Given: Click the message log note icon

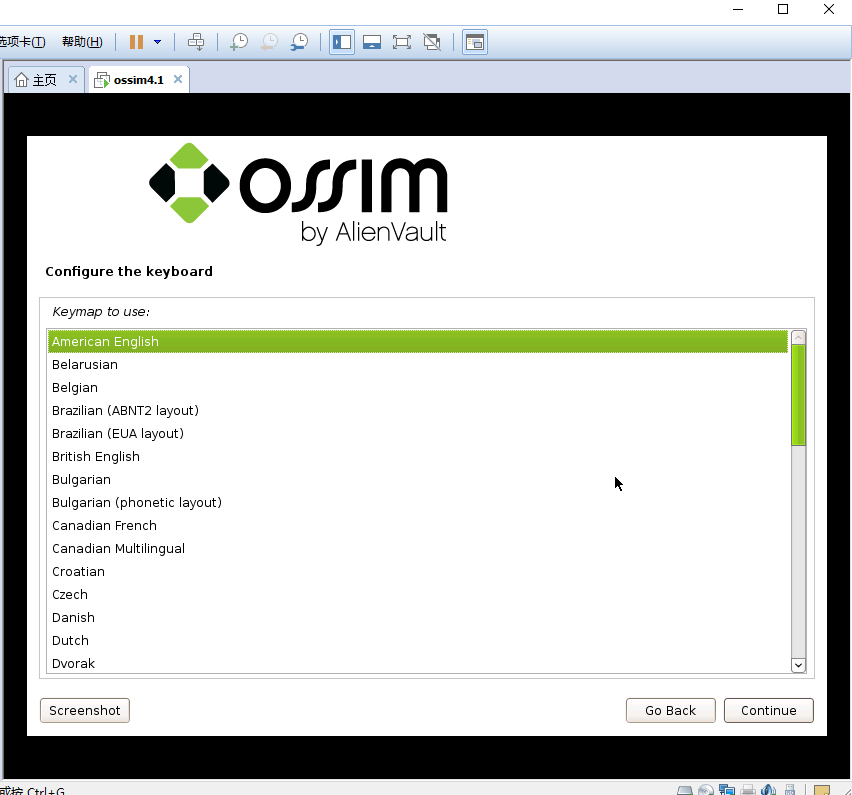Looking at the screenshot, I should click(822, 790).
